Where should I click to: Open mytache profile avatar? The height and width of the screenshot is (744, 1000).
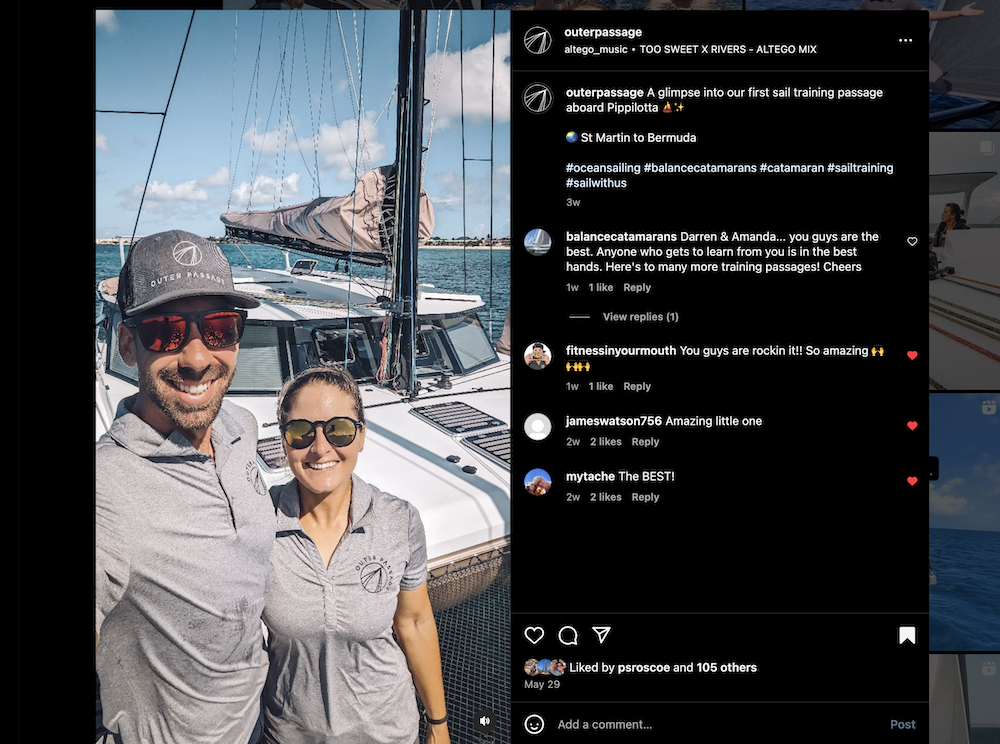(538, 482)
